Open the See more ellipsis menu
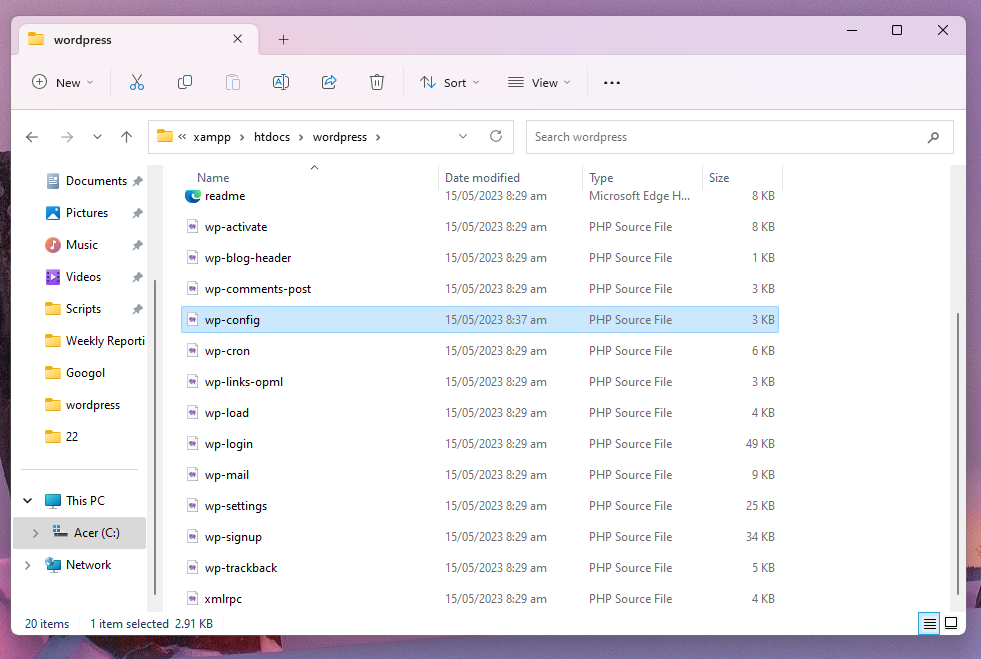 coord(612,83)
